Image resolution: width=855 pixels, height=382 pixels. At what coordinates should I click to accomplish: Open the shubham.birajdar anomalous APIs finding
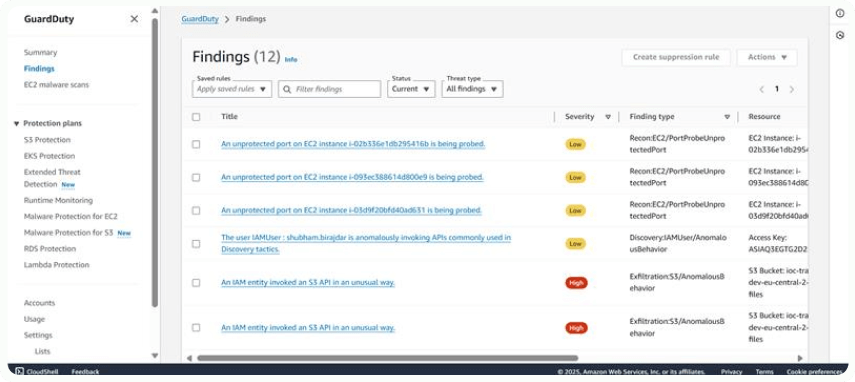tap(366, 244)
